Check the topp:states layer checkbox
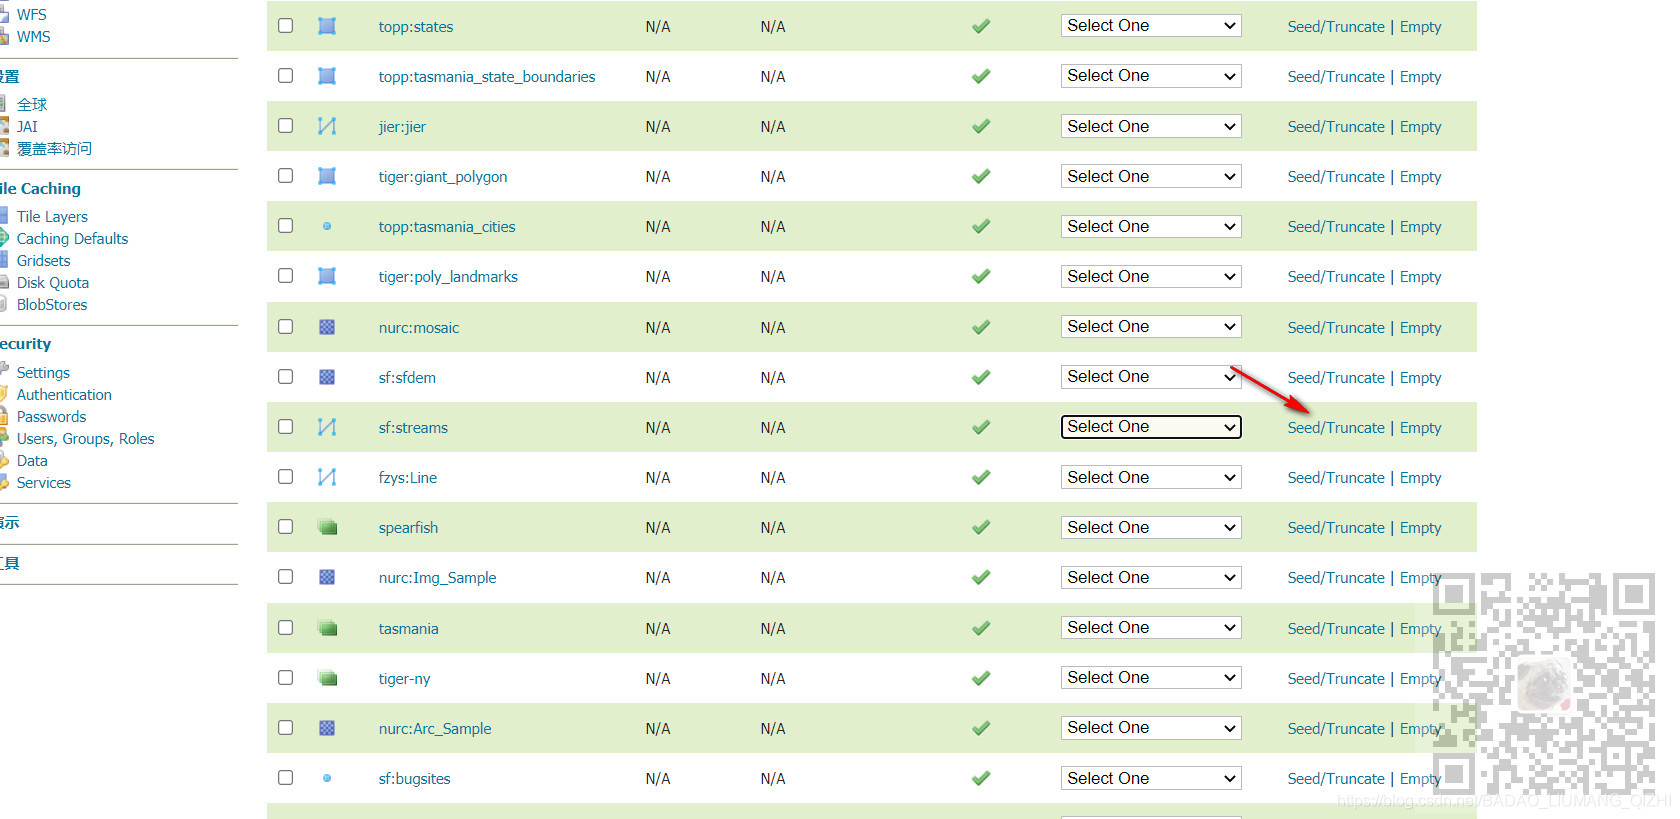1680x819 pixels. (x=286, y=25)
